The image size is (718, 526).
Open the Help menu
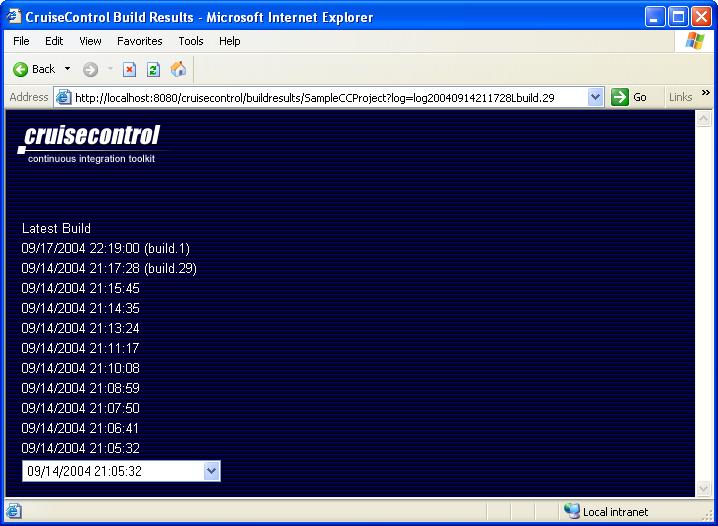(x=229, y=41)
